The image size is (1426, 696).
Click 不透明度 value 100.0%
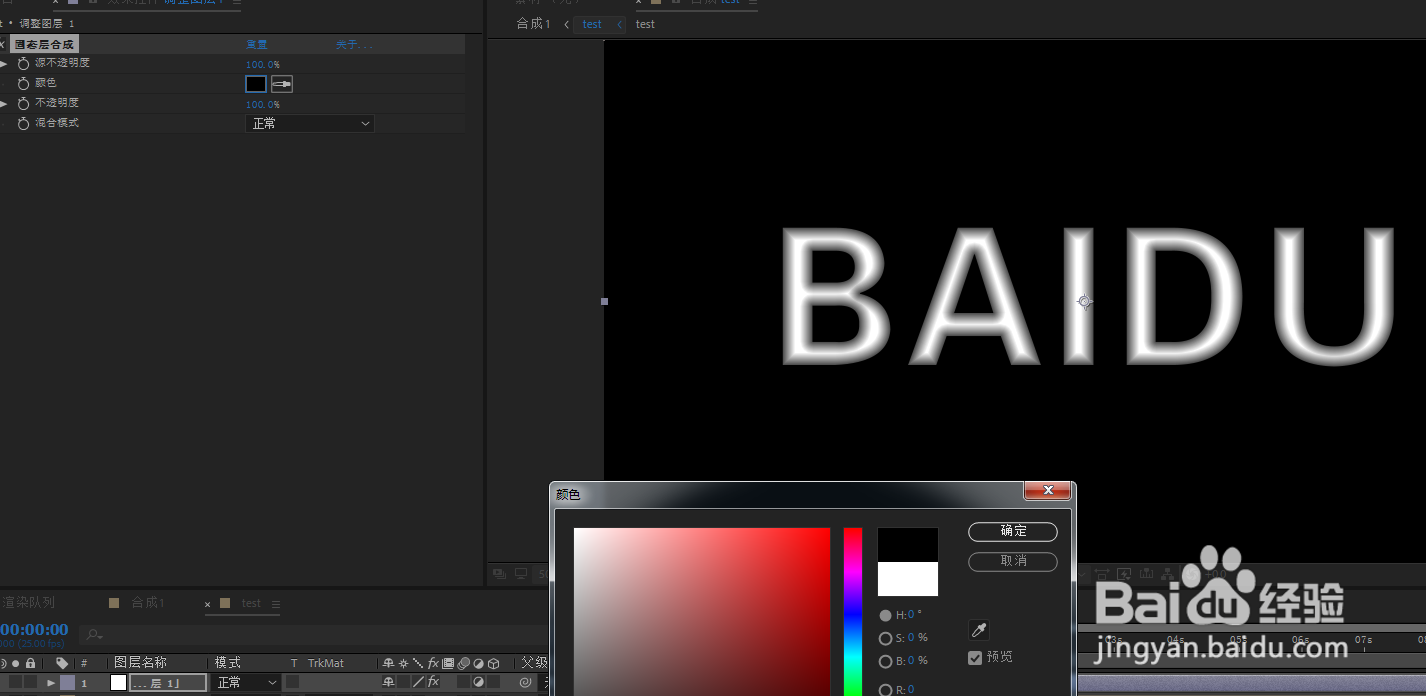pos(263,104)
